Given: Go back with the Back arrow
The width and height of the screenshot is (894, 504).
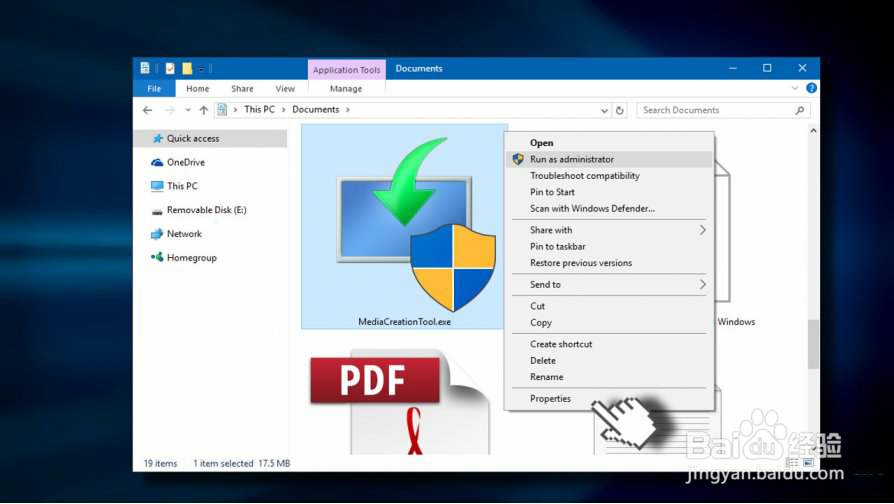Looking at the screenshot, I should pos(148,110).
